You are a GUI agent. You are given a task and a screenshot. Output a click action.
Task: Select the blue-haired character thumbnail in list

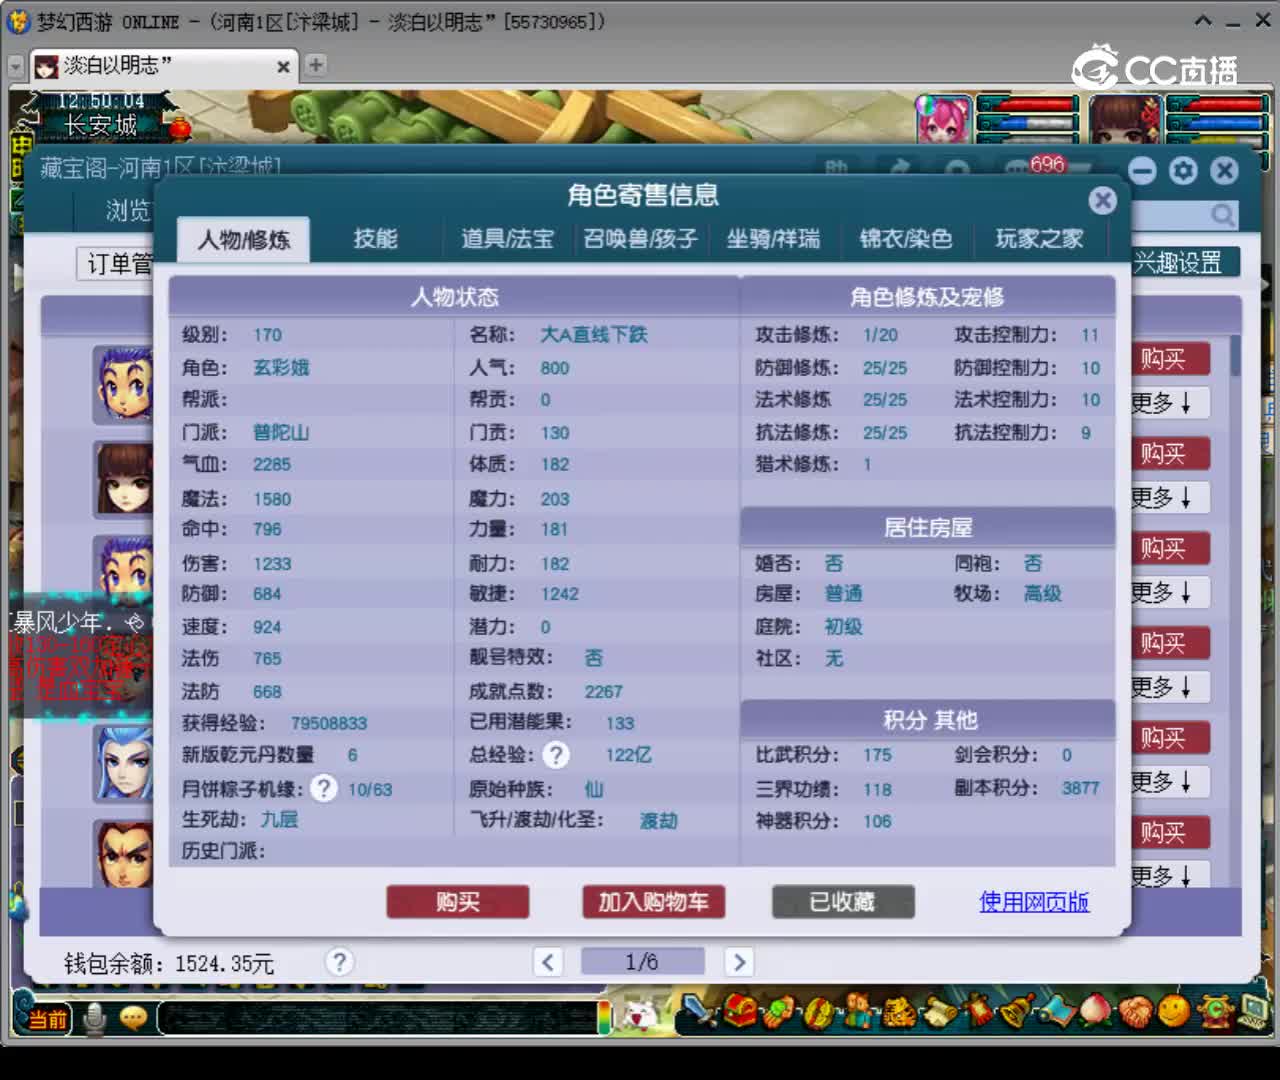coord(123,763)
